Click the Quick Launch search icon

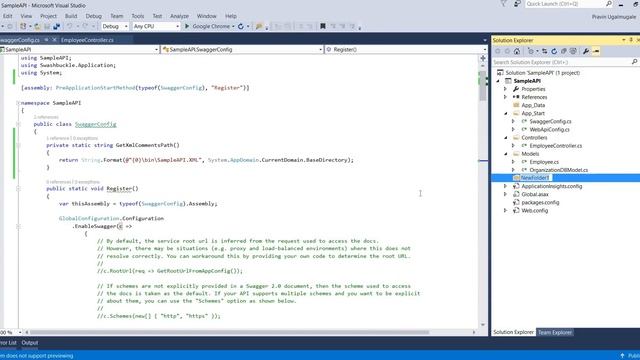click(609, 4)
